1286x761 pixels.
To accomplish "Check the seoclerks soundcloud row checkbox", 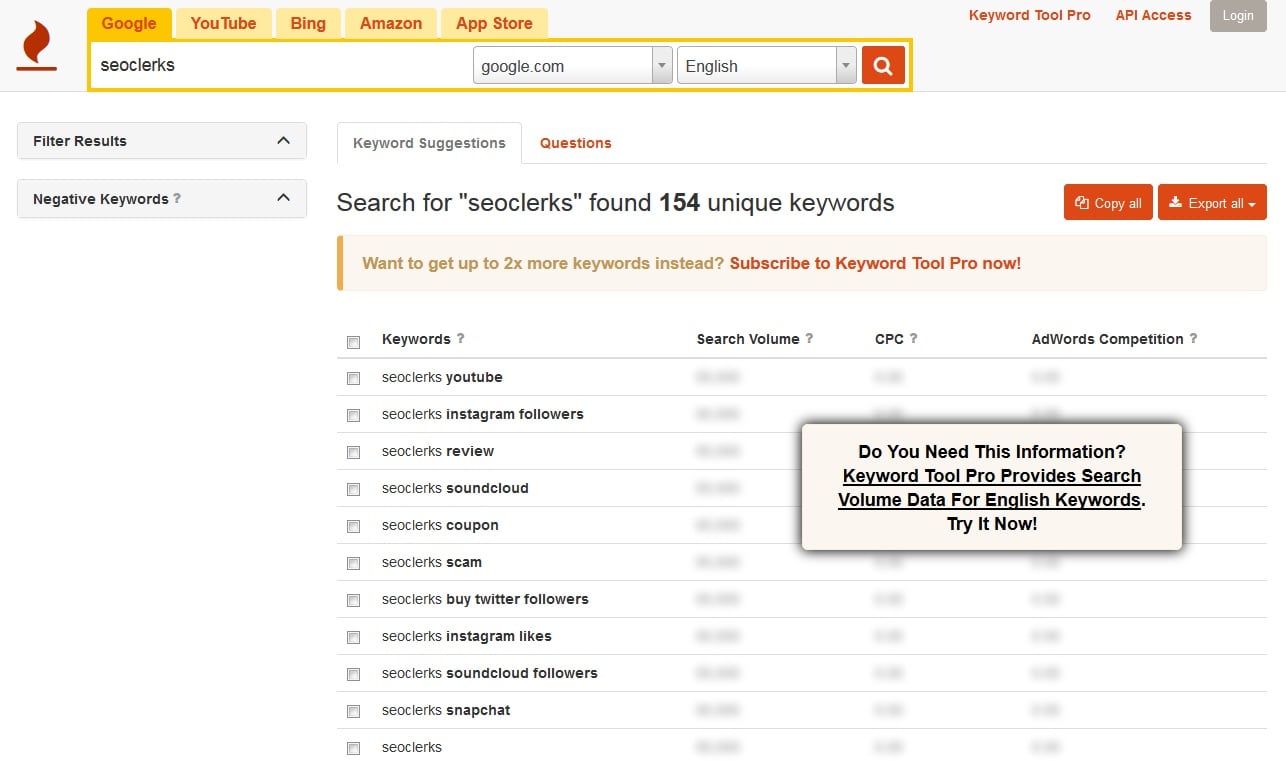I will pos(353,489).
